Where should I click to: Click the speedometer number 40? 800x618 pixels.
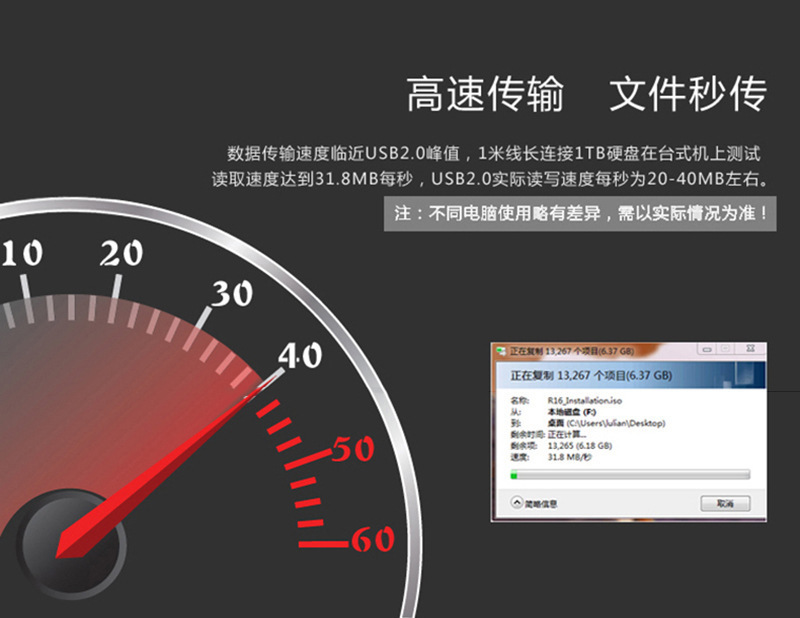[x=301, y=355]
